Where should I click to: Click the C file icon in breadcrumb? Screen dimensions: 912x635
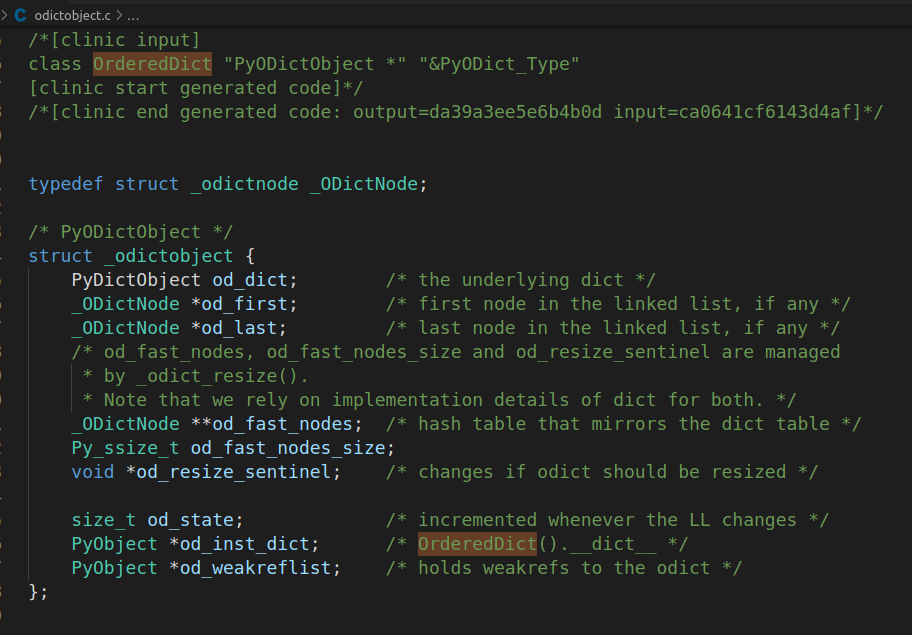point(20,15)
